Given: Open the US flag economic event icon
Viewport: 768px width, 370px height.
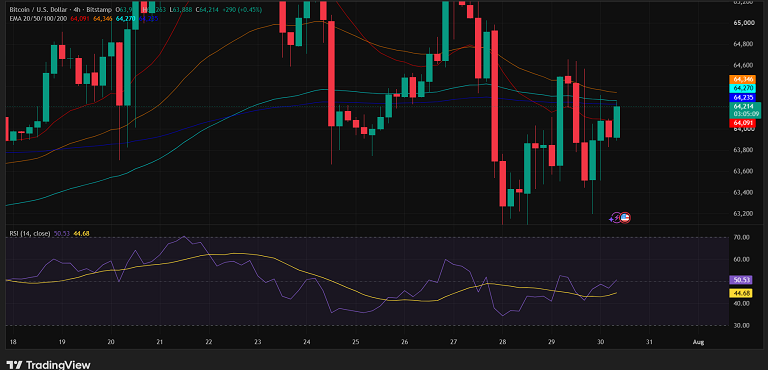Looking at the screenshot, I should click(x=625, y=218).
